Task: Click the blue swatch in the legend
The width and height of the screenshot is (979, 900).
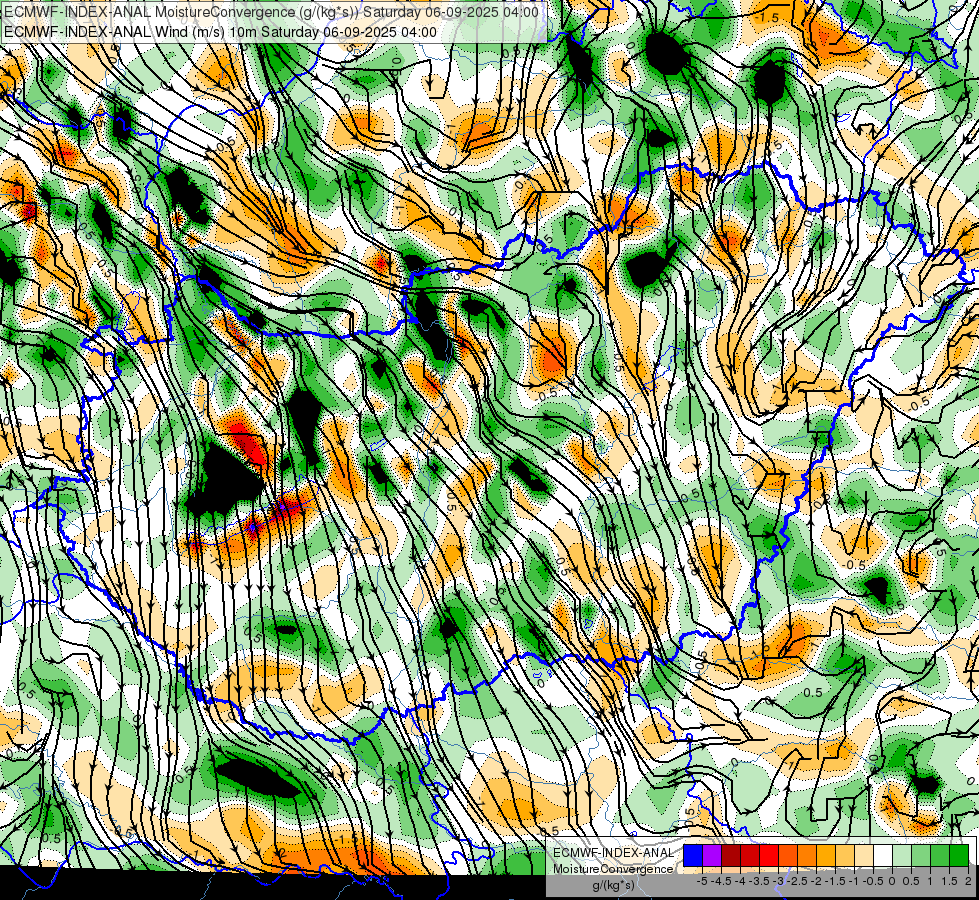Action: [x=693, y=855]
